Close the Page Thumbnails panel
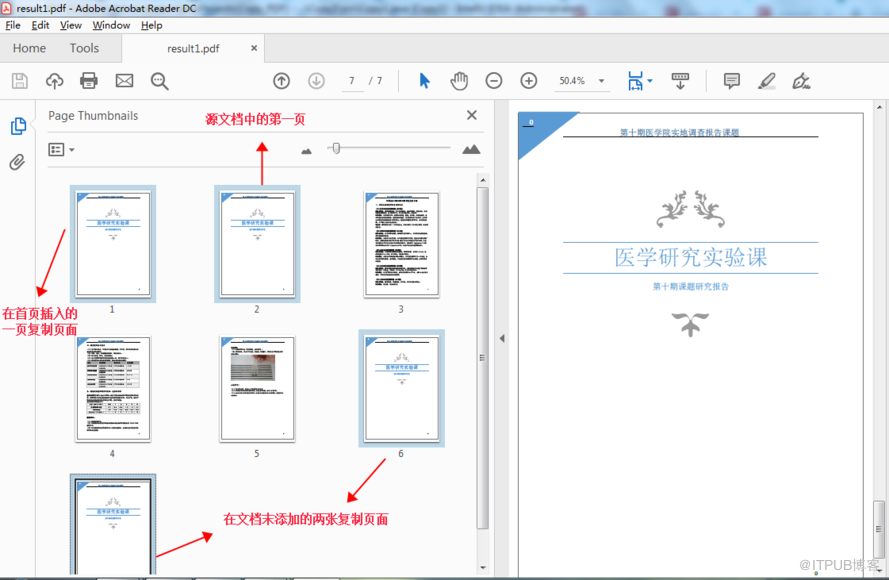 [472, 116]
